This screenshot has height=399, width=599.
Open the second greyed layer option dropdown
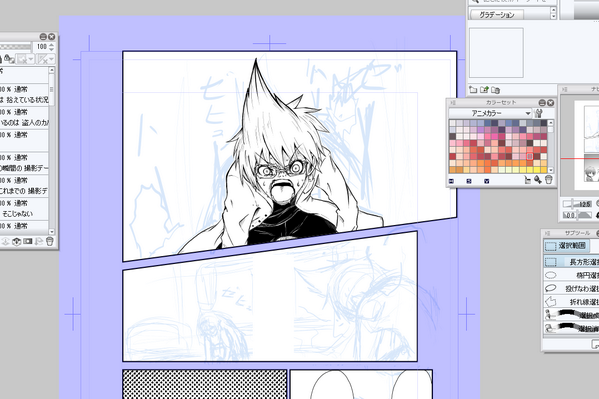[46, 59]
